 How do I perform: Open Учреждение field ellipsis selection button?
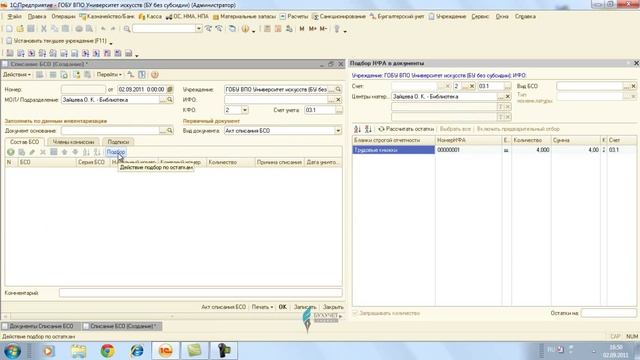[x=331, y=89]
